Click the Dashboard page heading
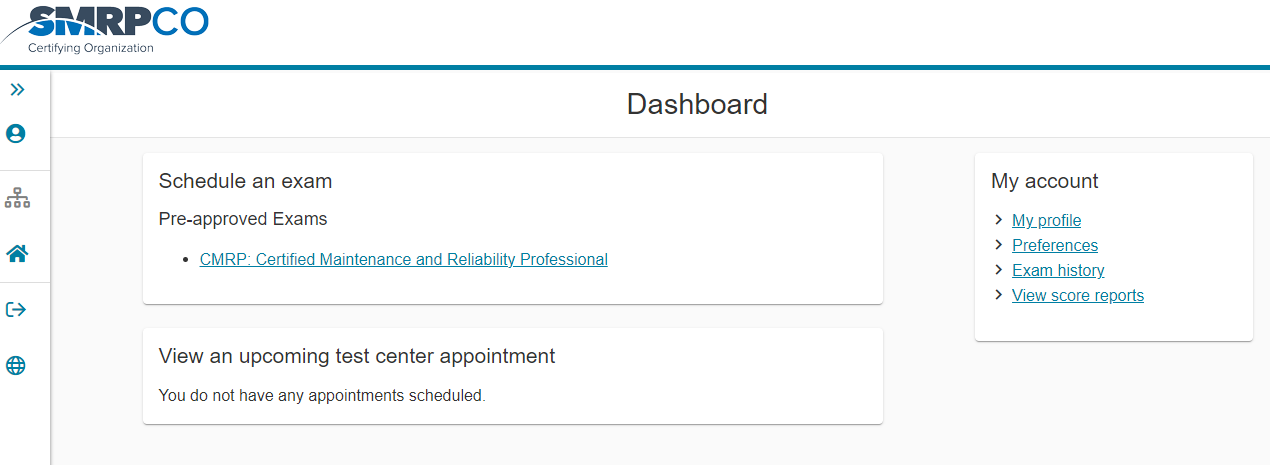The width and height of the screenshot is (1270, 465). pos(697,104)
